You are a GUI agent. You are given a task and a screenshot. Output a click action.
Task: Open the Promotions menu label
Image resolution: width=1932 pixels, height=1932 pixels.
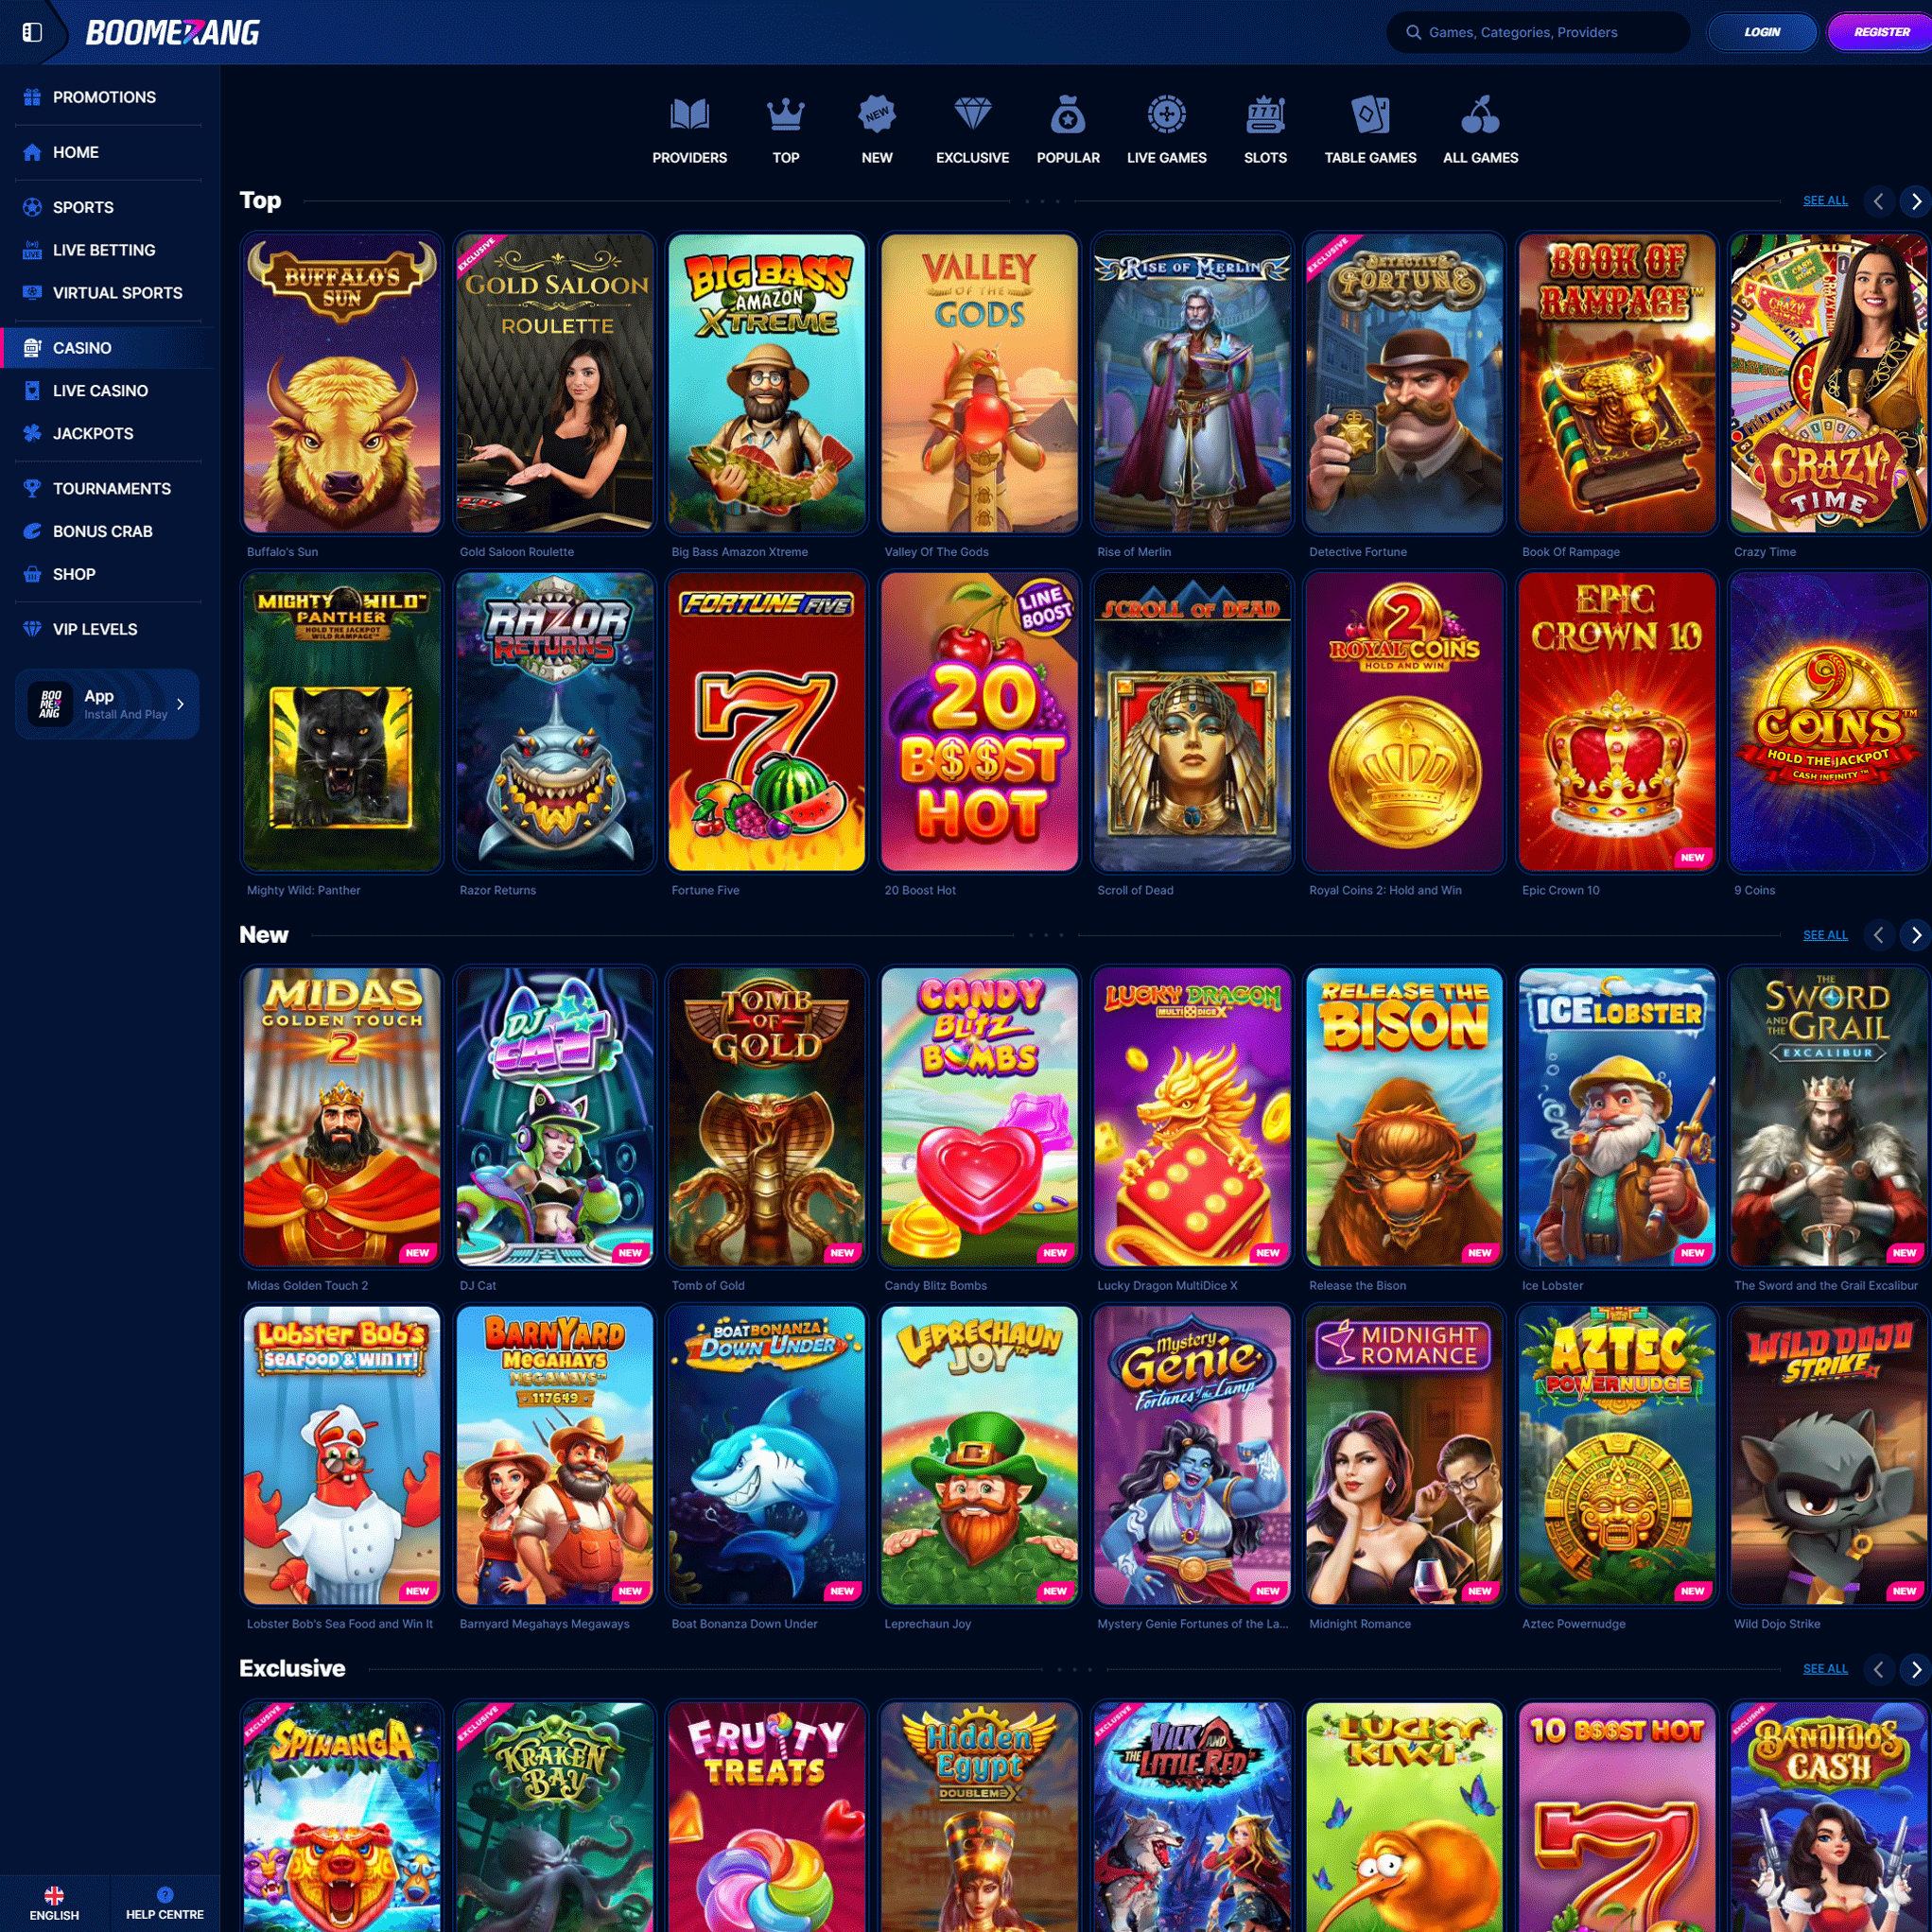tap(104, 97)
